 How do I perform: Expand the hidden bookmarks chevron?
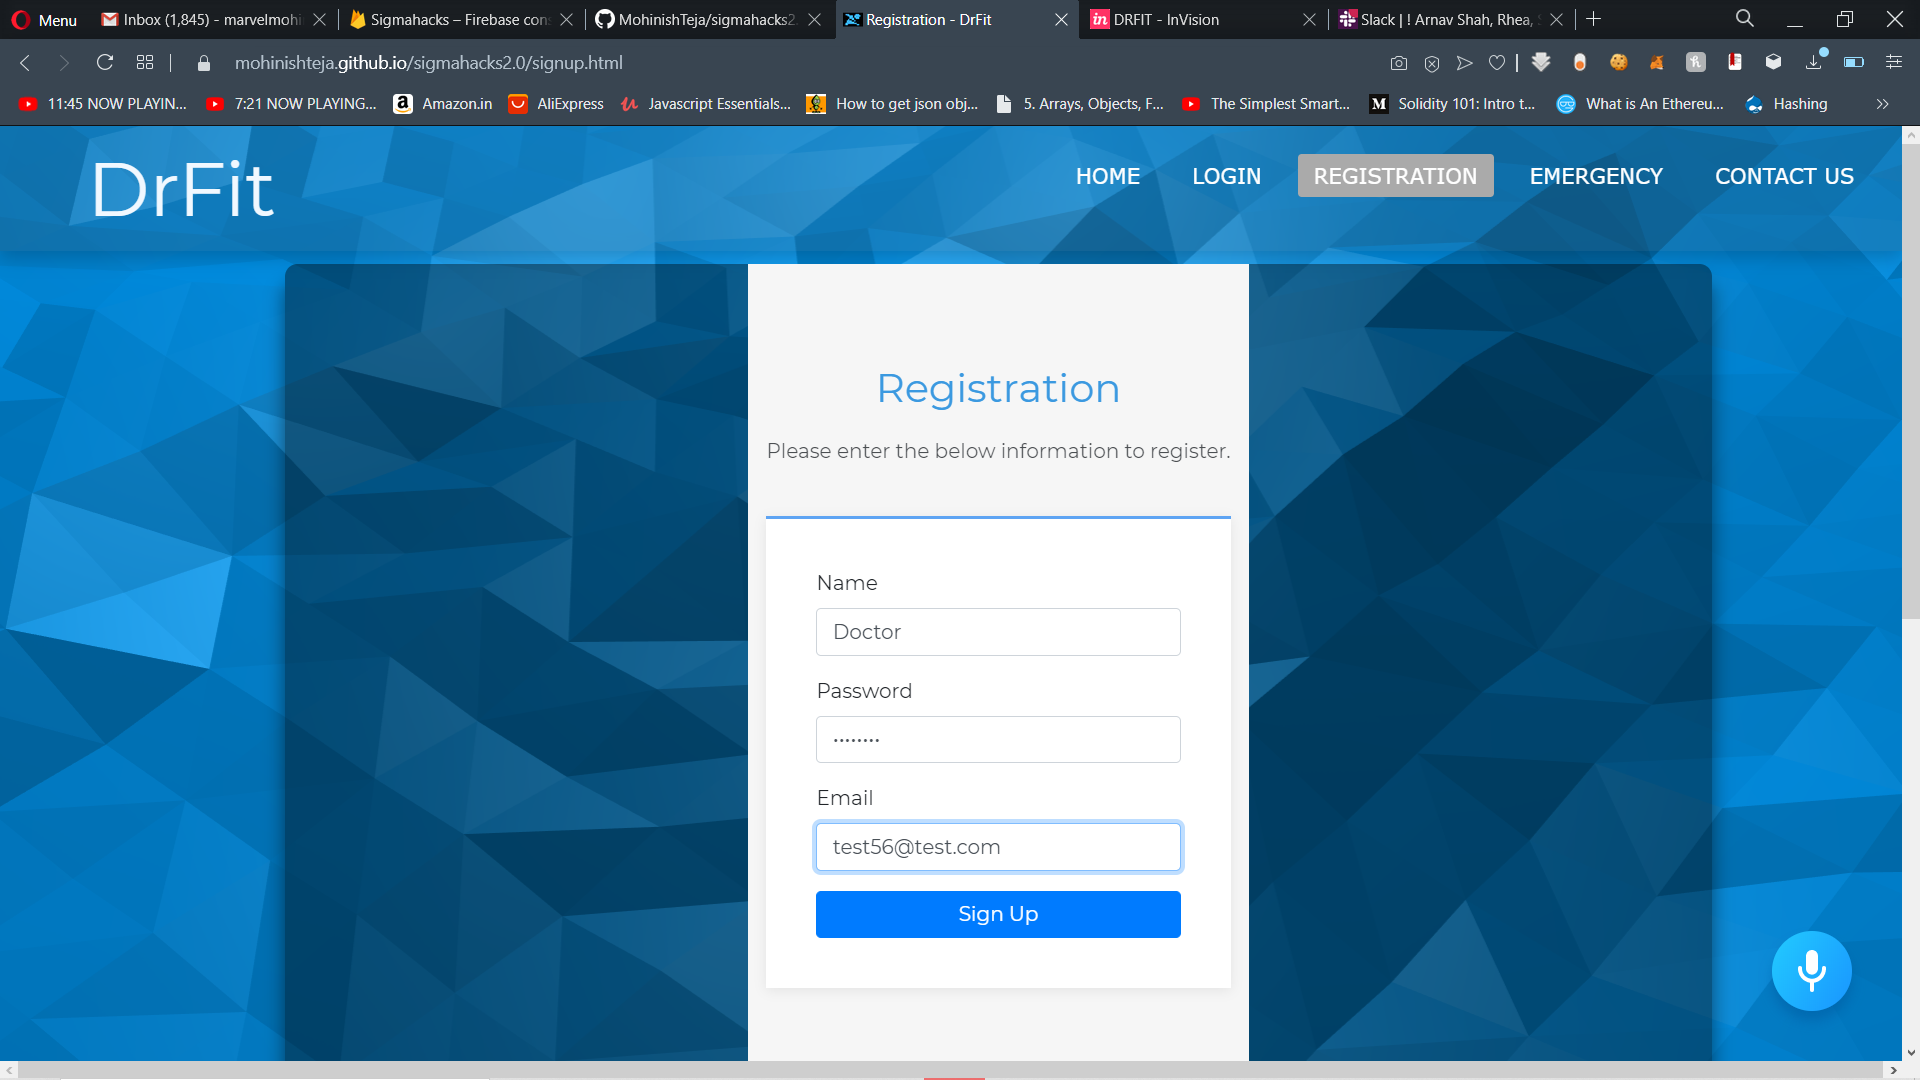pyautogui.click(x=1882, y=104)
